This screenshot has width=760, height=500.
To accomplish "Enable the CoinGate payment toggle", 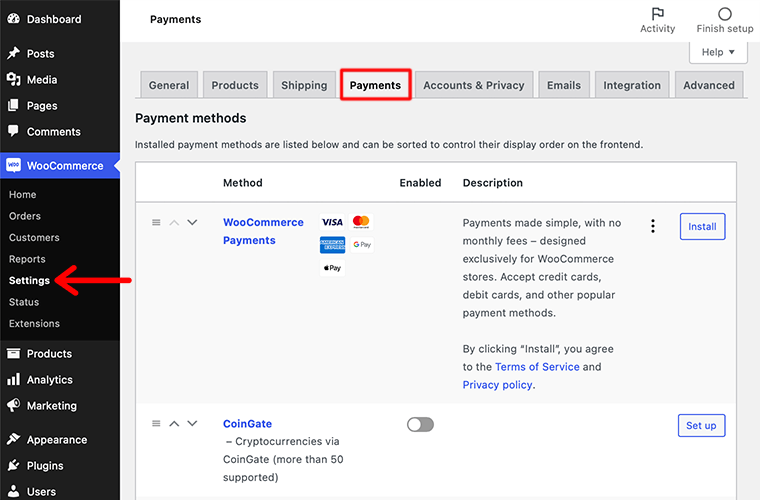I will click(420, 425).
